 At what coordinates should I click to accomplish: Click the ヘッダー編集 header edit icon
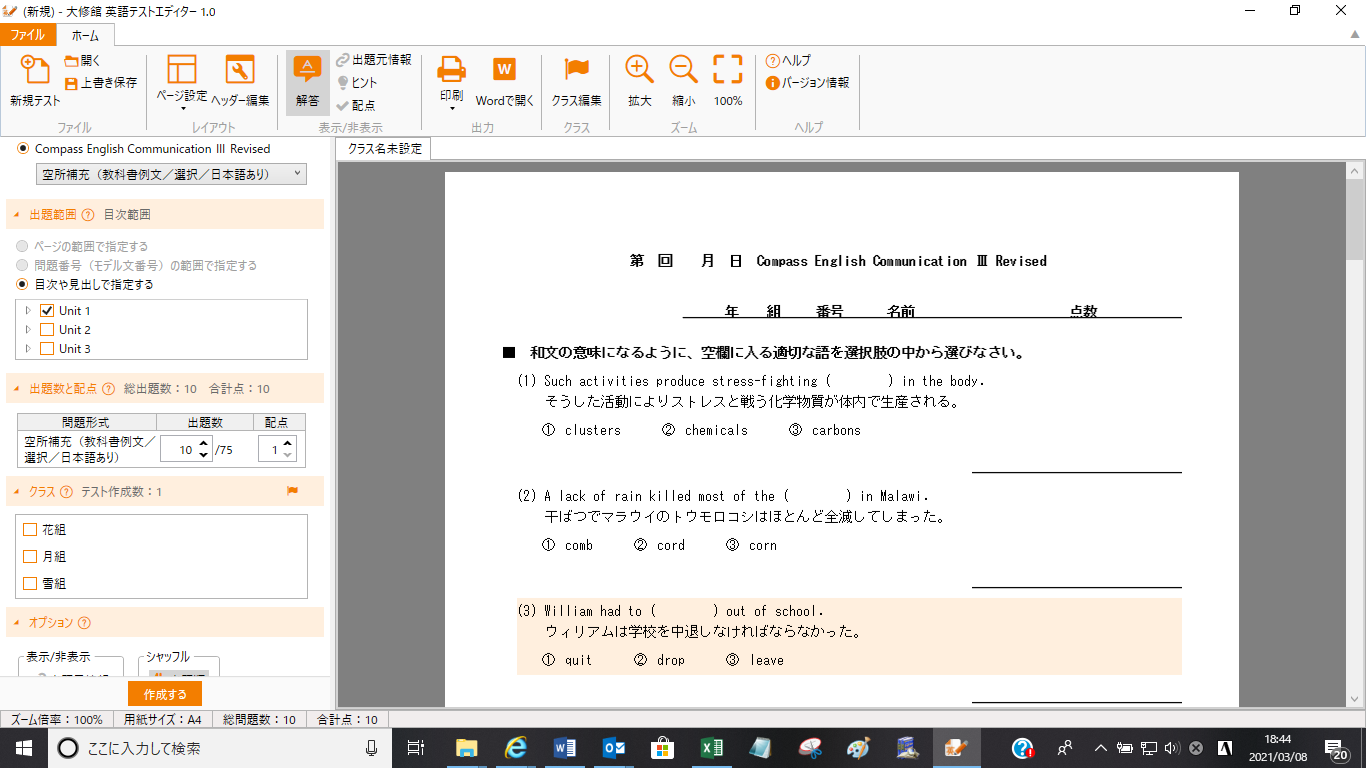pyautogui.click(x=240, y=70)
